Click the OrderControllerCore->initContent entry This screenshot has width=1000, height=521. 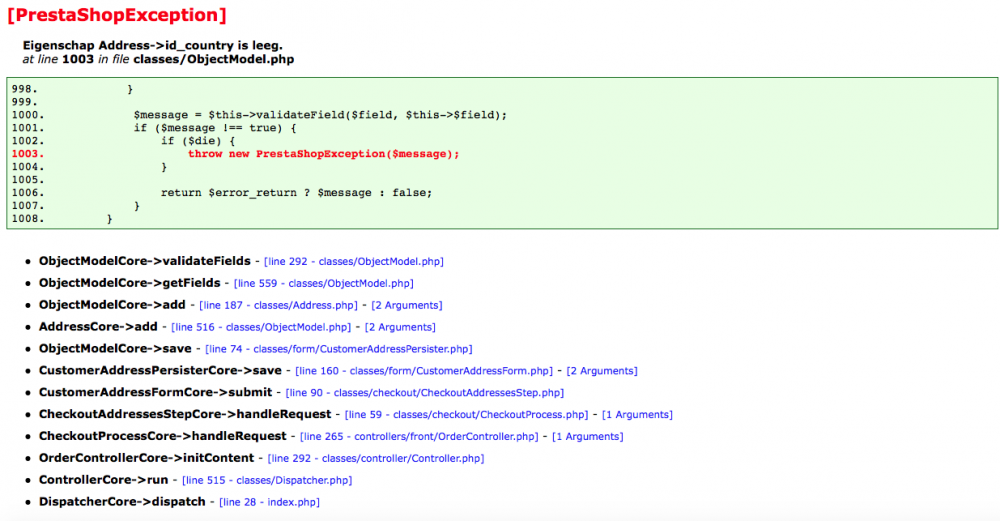pos(147,458)
